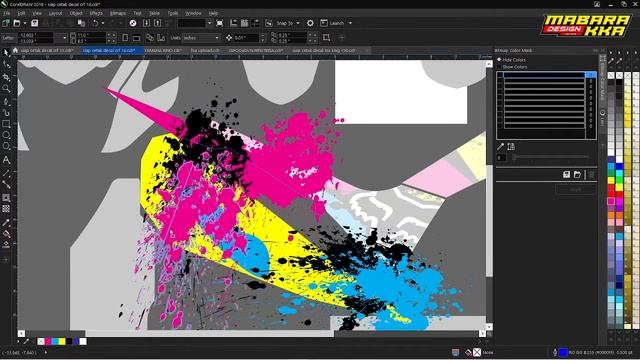Select the Rectangle tool
Screen dimensions: 640x360
[6, 124]
